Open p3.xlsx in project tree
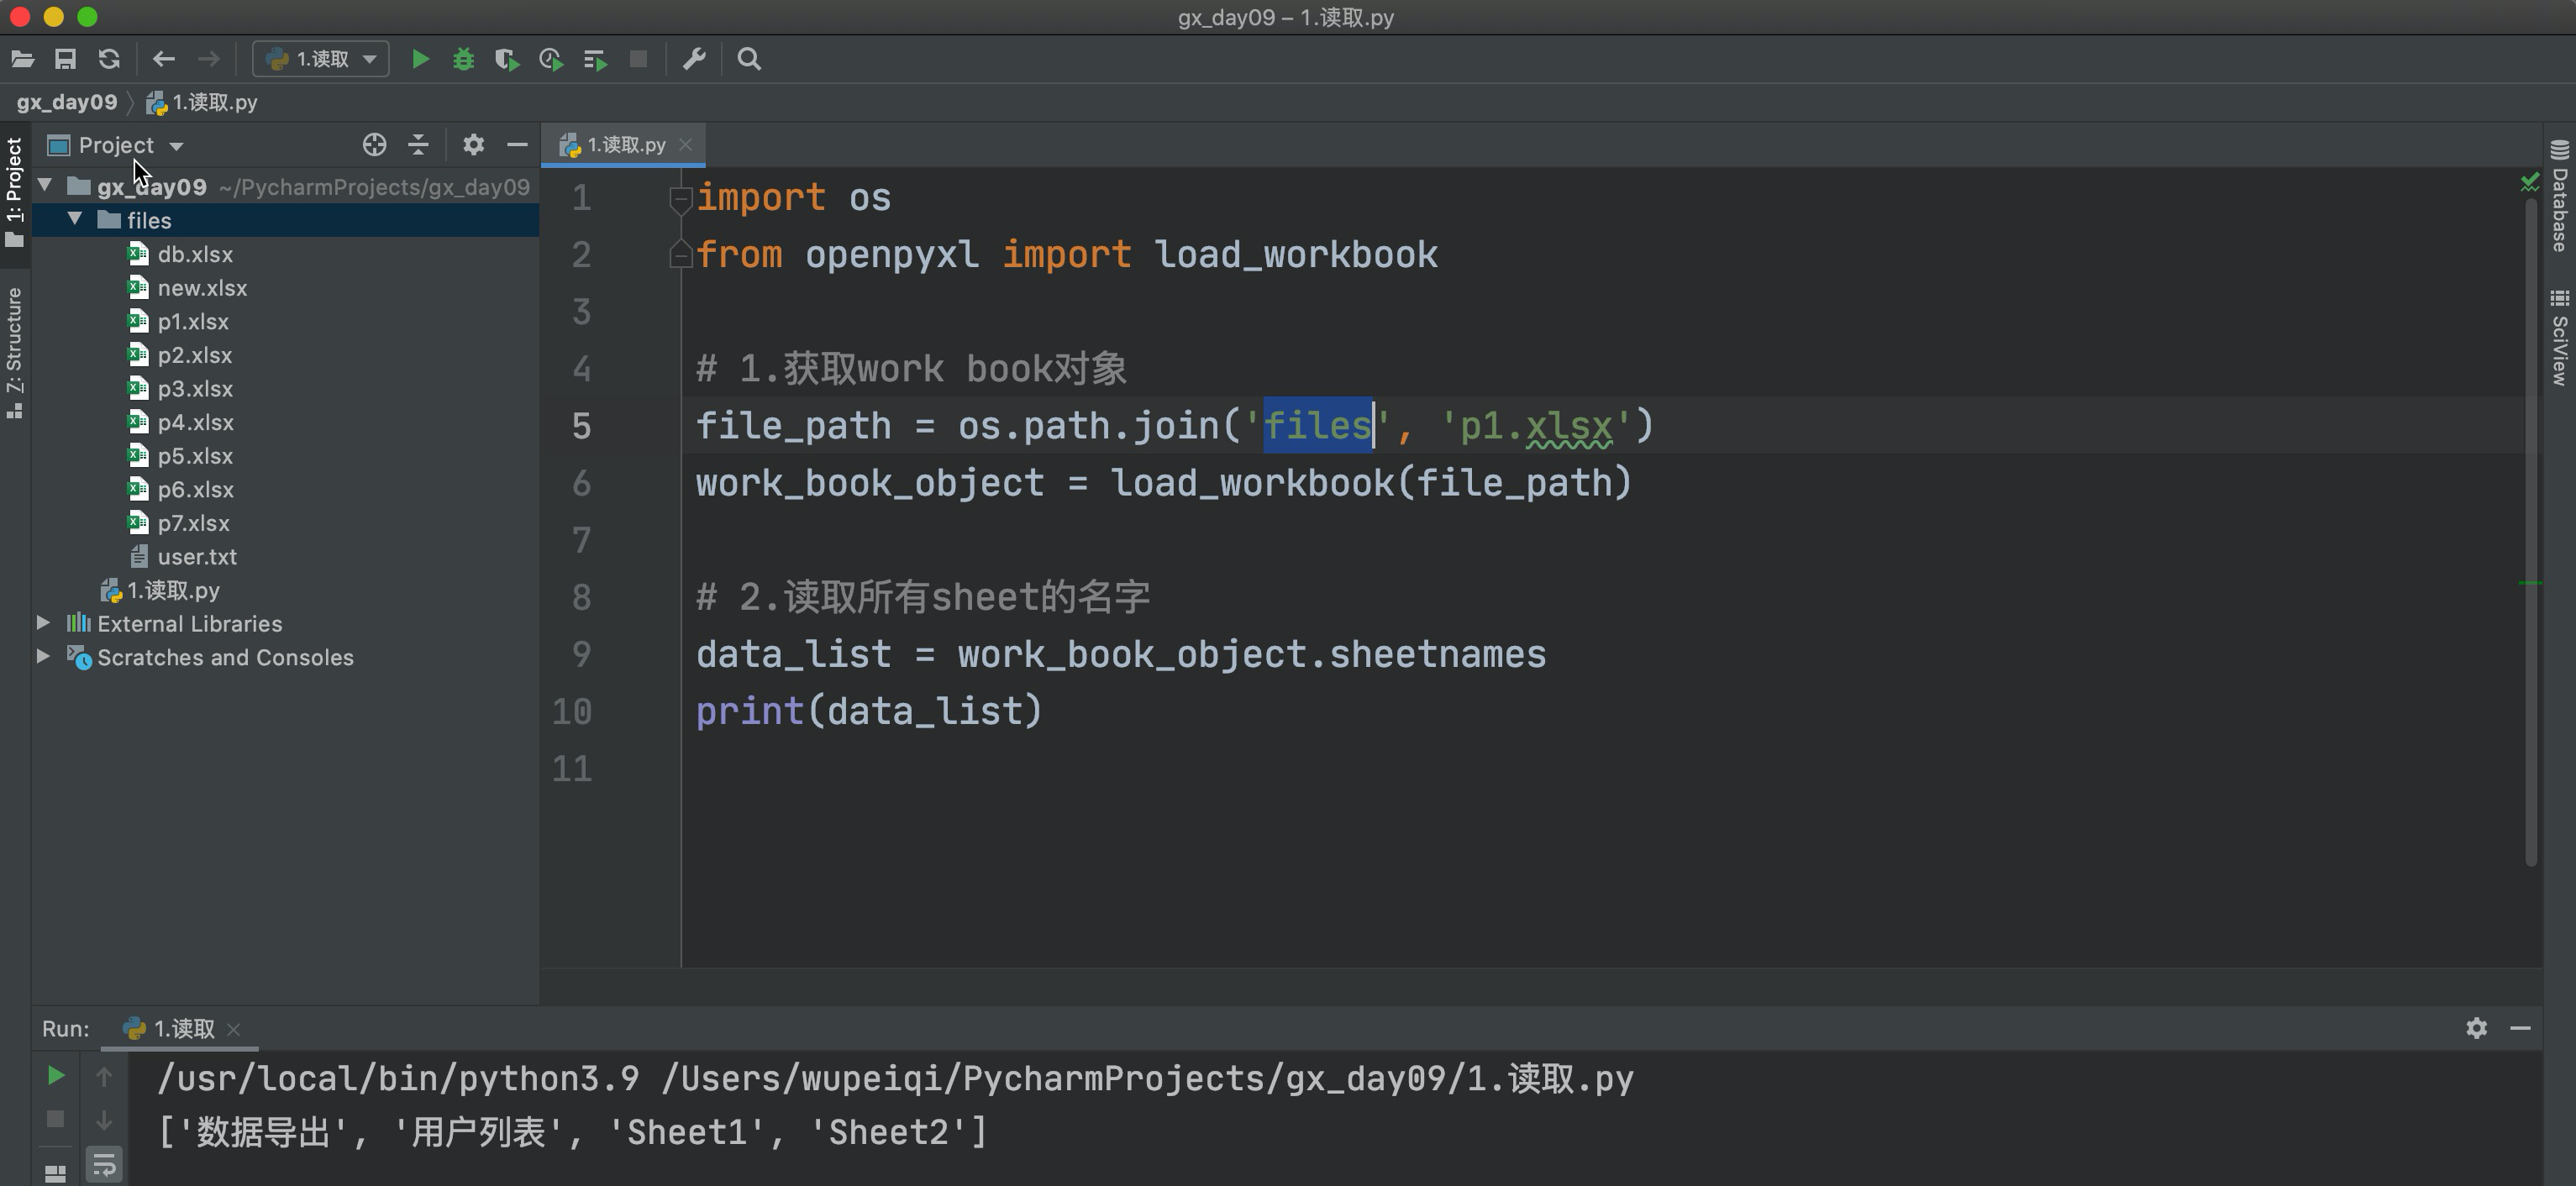Image resolution: width=2576 pixels, height=1186 pixels. point(194,389)
